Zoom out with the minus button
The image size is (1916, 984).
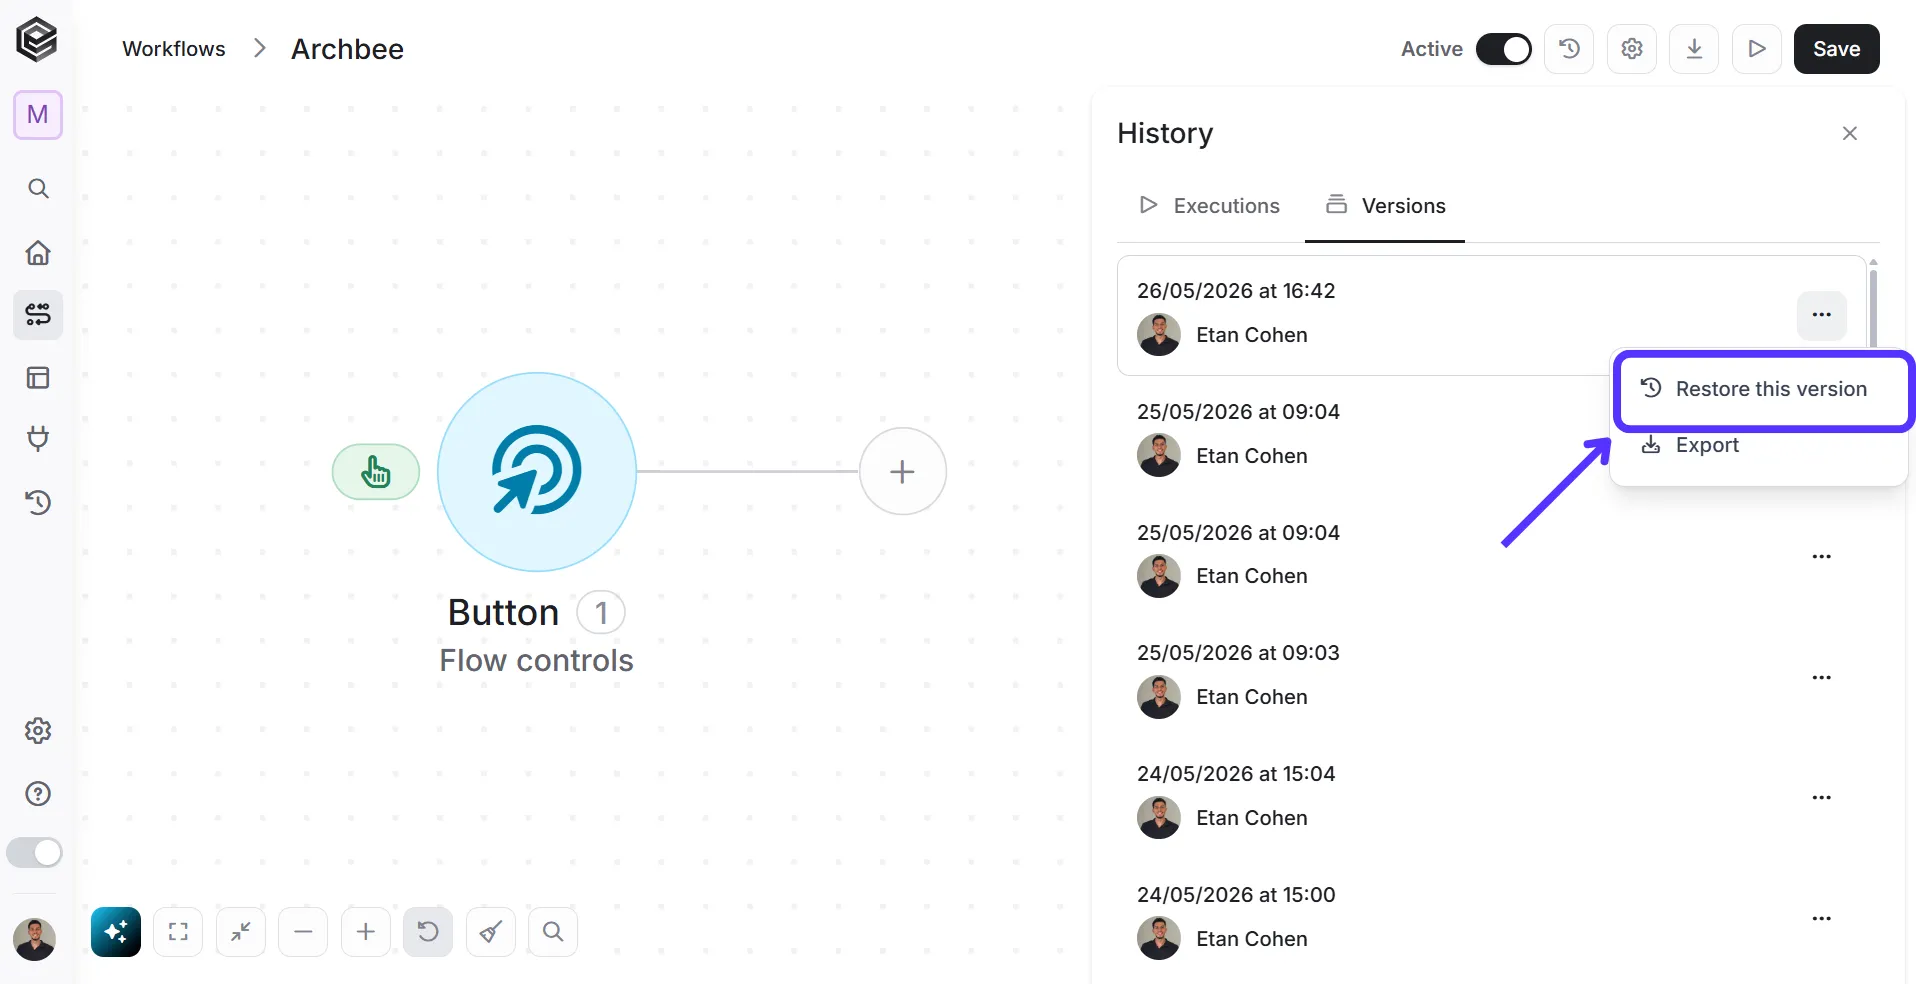(303, 932)
